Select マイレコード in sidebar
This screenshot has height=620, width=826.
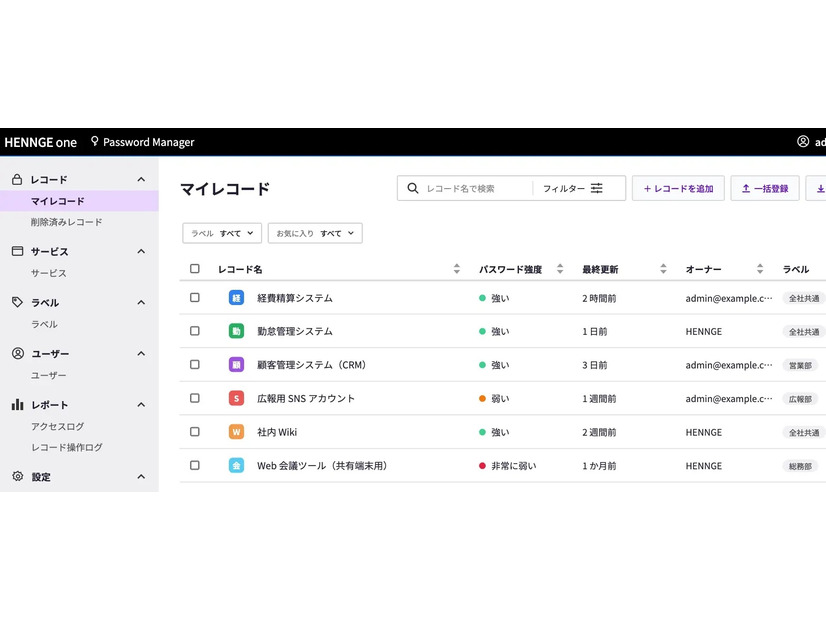point(79,201)
